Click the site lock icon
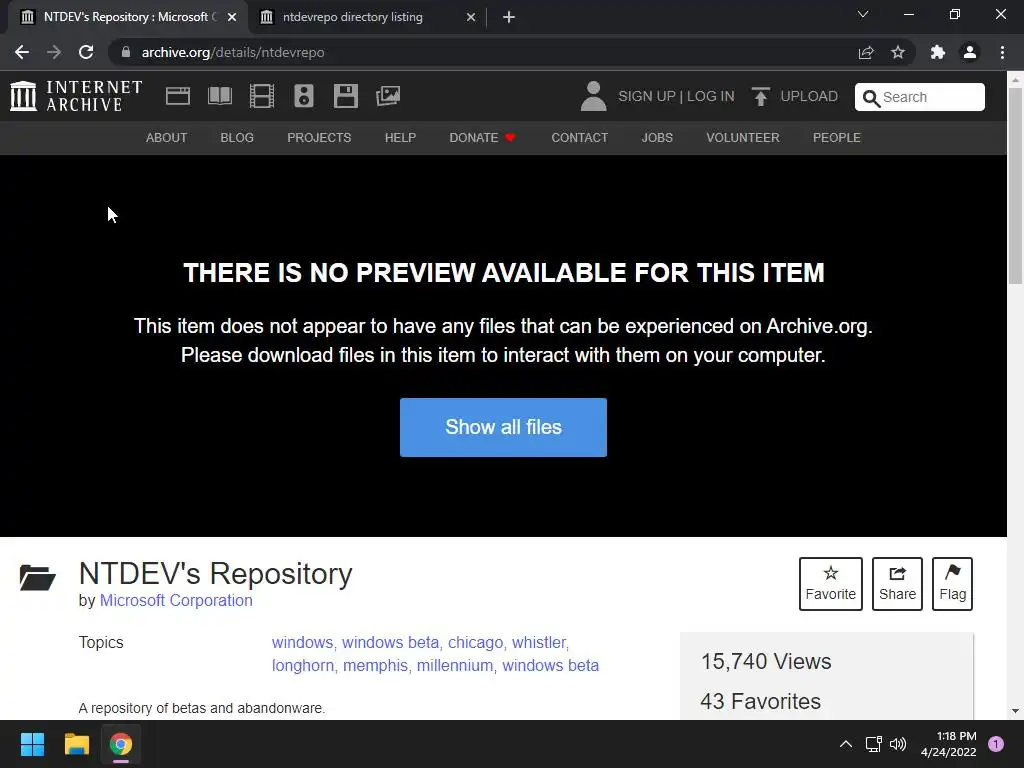 click(x=126, y=52)
